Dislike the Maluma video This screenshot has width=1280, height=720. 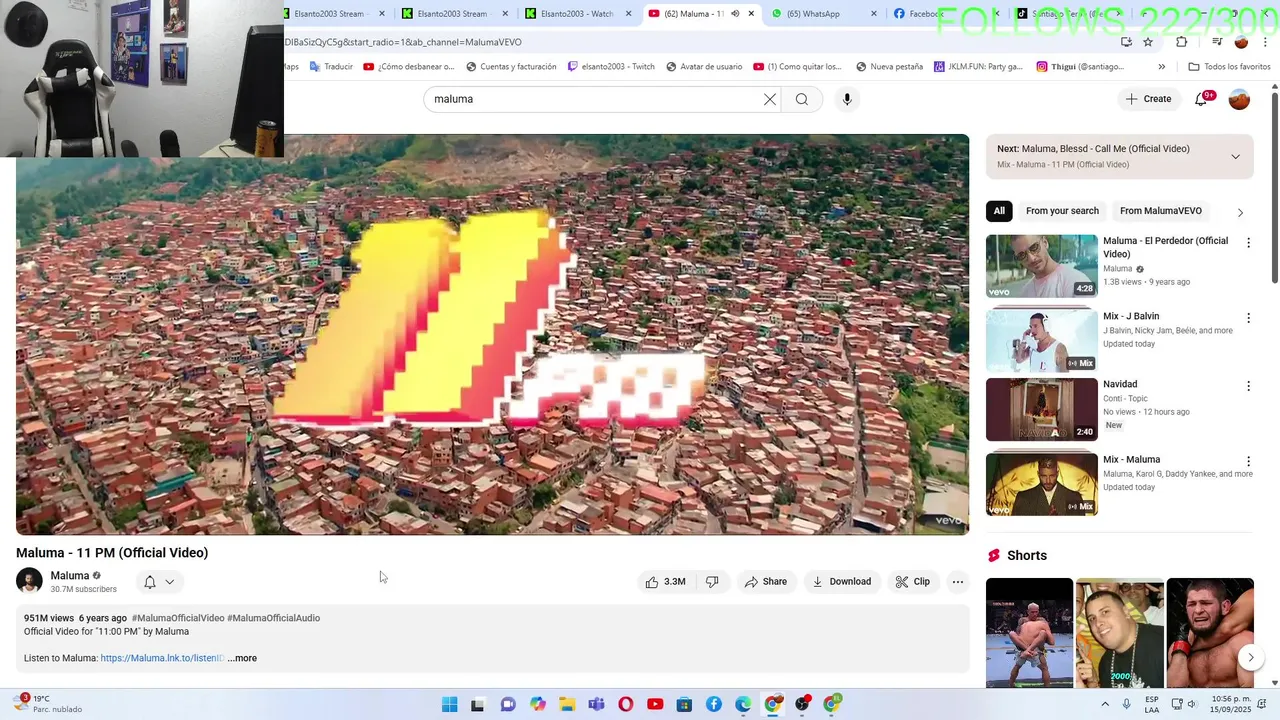[712, 582]
